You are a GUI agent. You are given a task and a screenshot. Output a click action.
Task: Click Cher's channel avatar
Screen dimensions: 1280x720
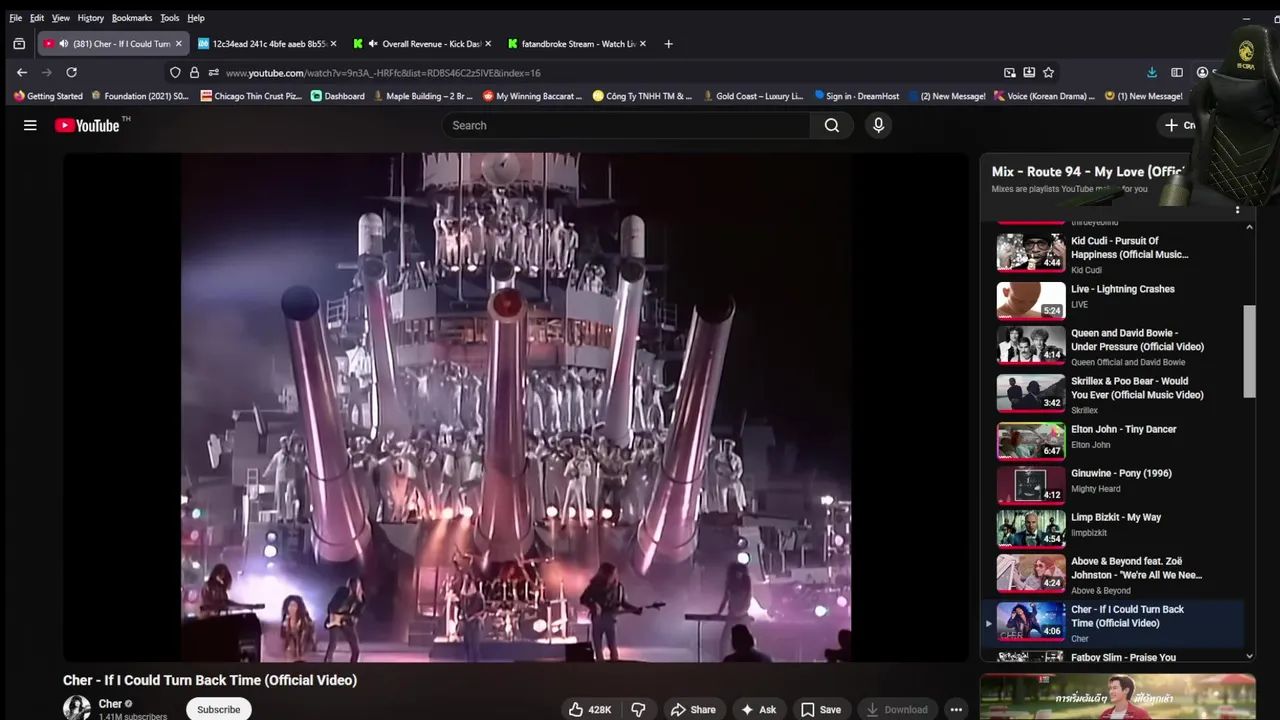77,709
